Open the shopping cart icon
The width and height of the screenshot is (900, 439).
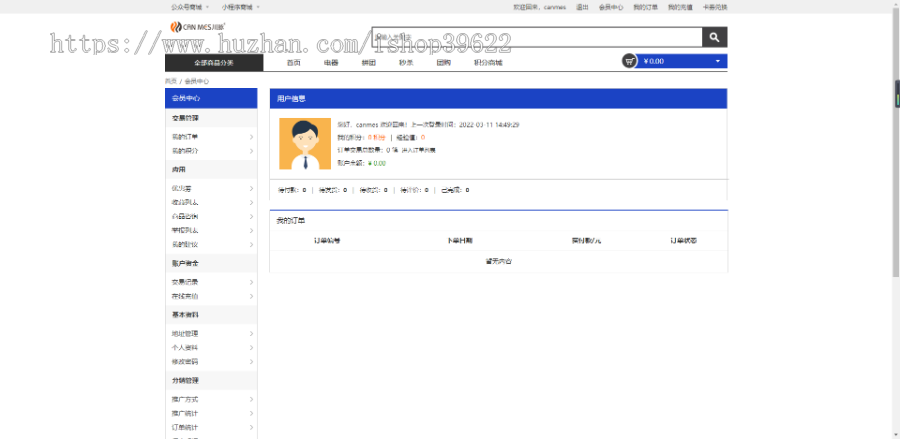630,61
